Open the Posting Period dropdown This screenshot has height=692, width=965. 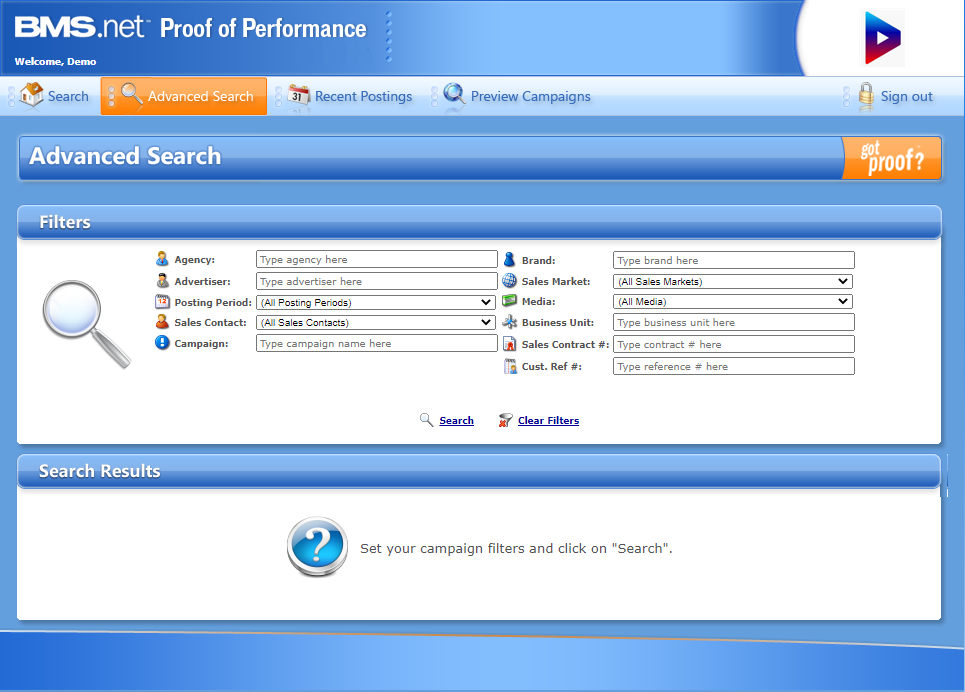(376, 302)
